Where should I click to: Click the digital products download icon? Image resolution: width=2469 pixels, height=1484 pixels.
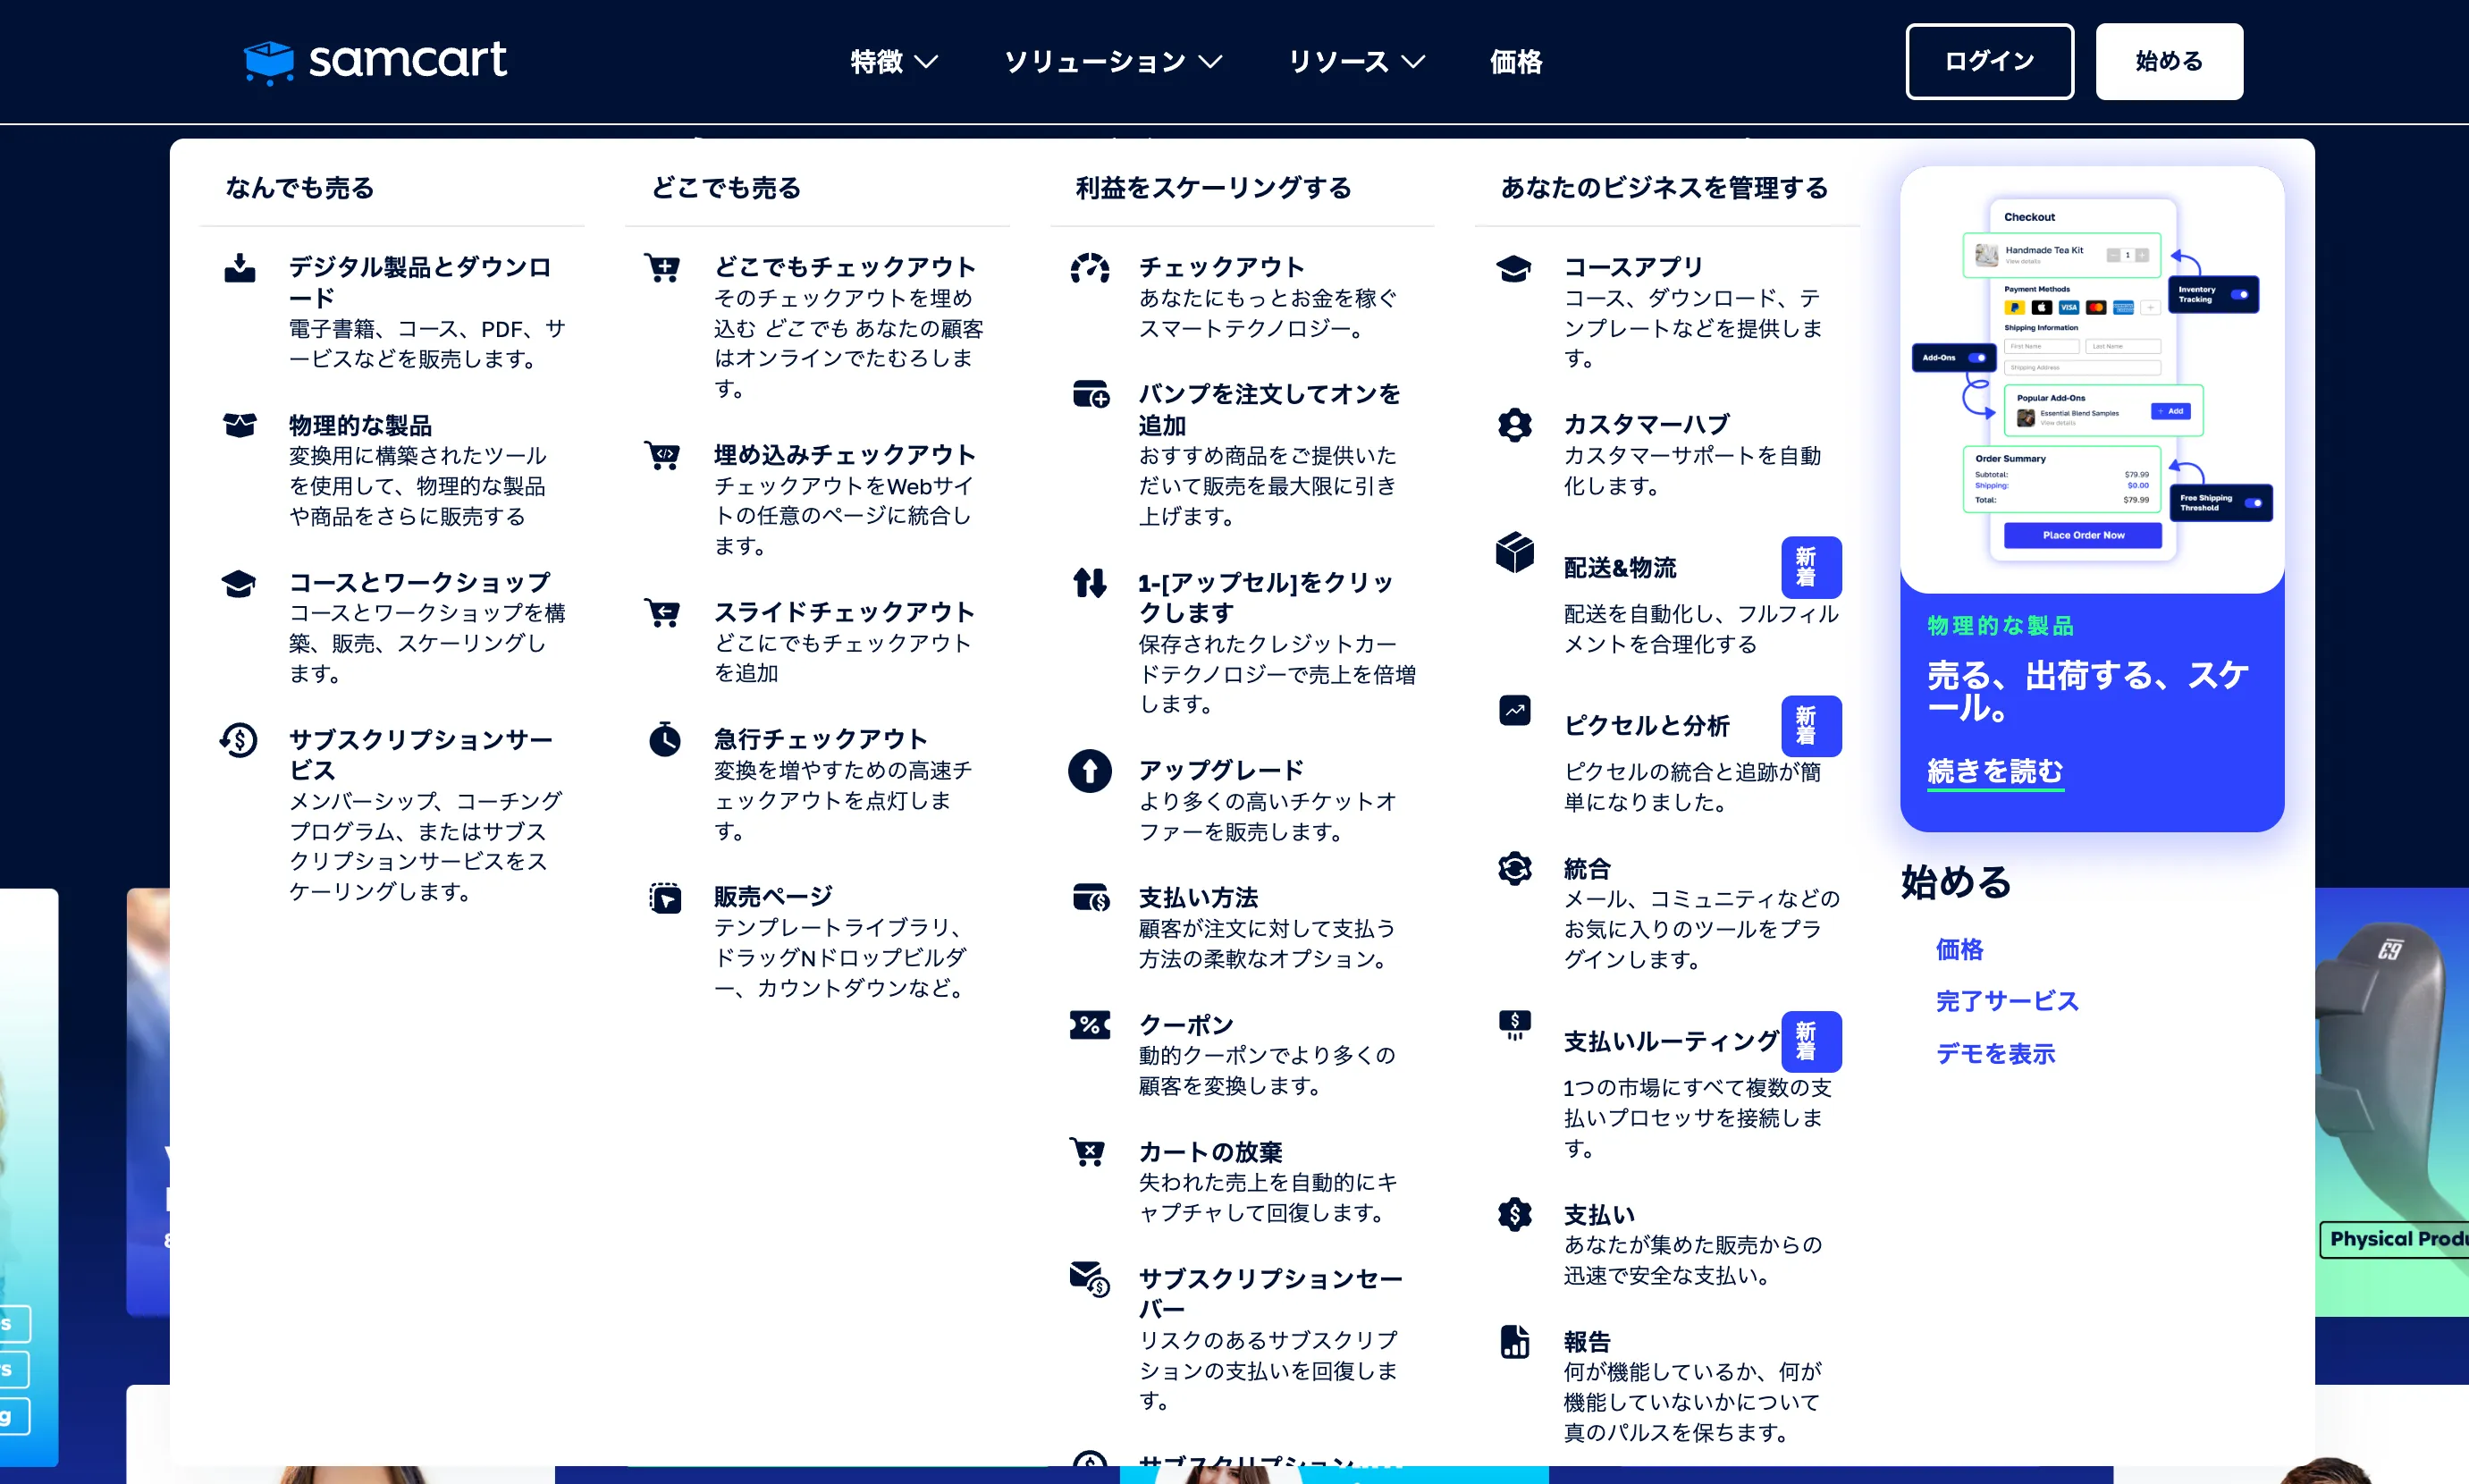pos(239,268)
